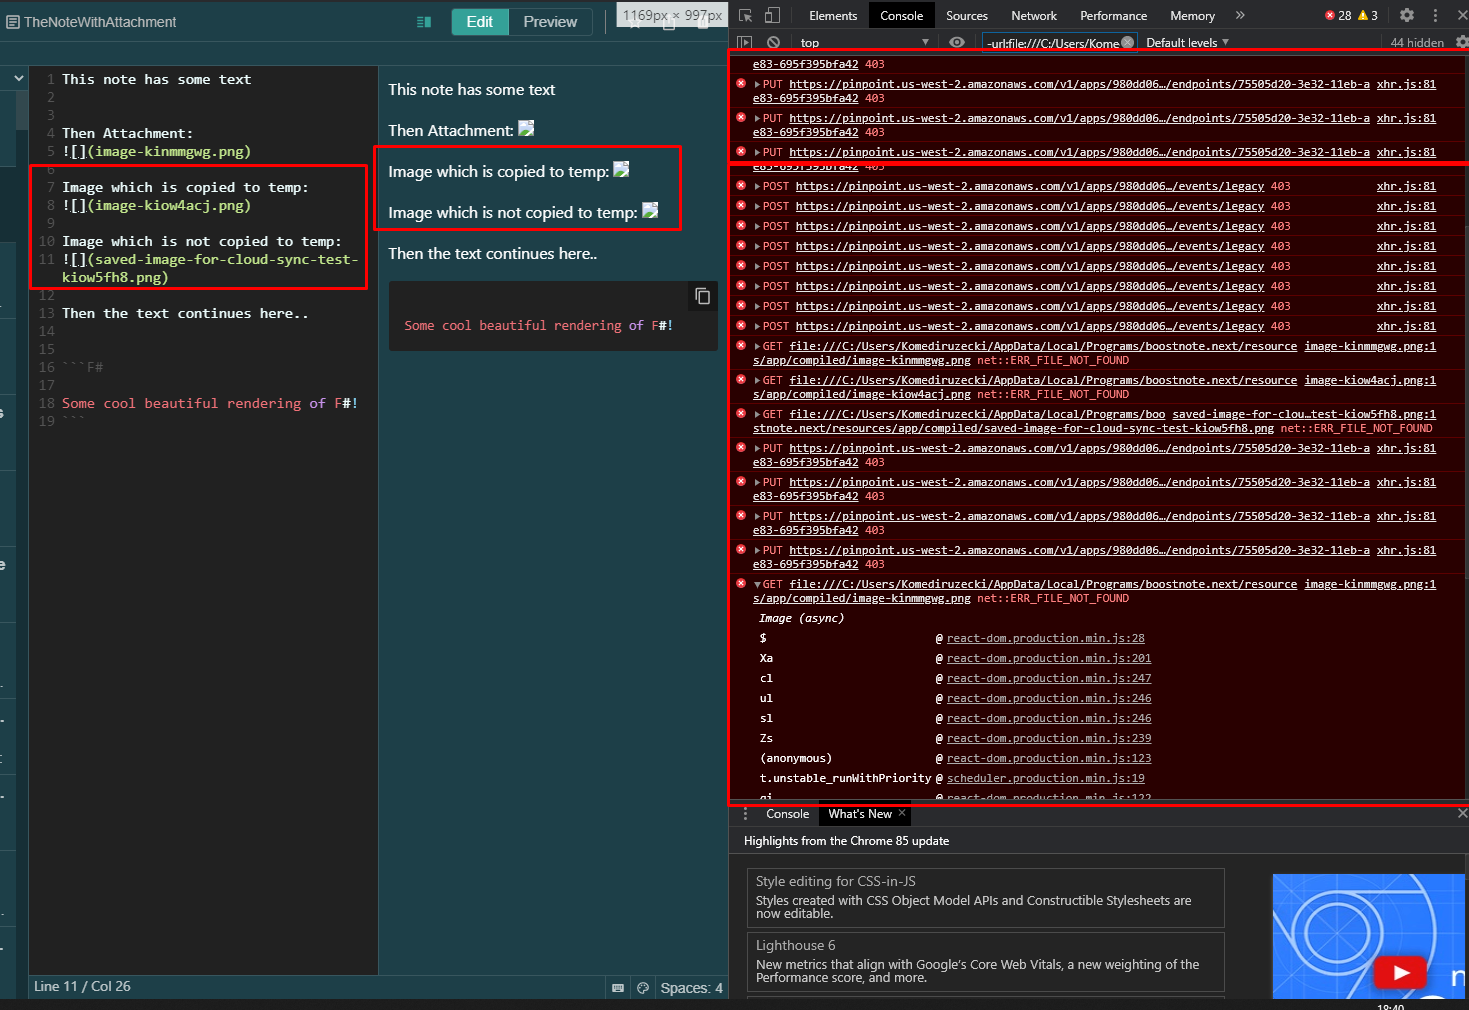The image size is (1469, 1010).
Task: Open the JavaScript context 'top' dropdown
Action: pyautogui.click(x=864, y=42)
